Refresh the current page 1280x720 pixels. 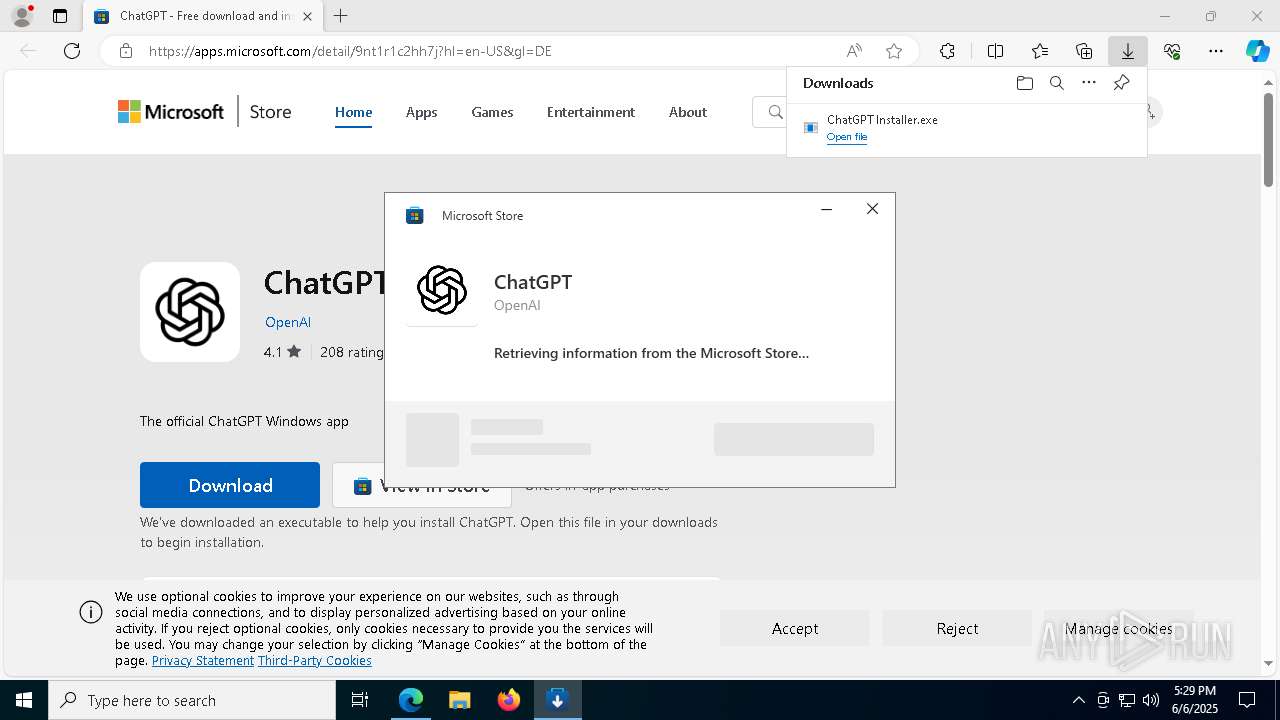pyautogui.click(x=72, y=51)
